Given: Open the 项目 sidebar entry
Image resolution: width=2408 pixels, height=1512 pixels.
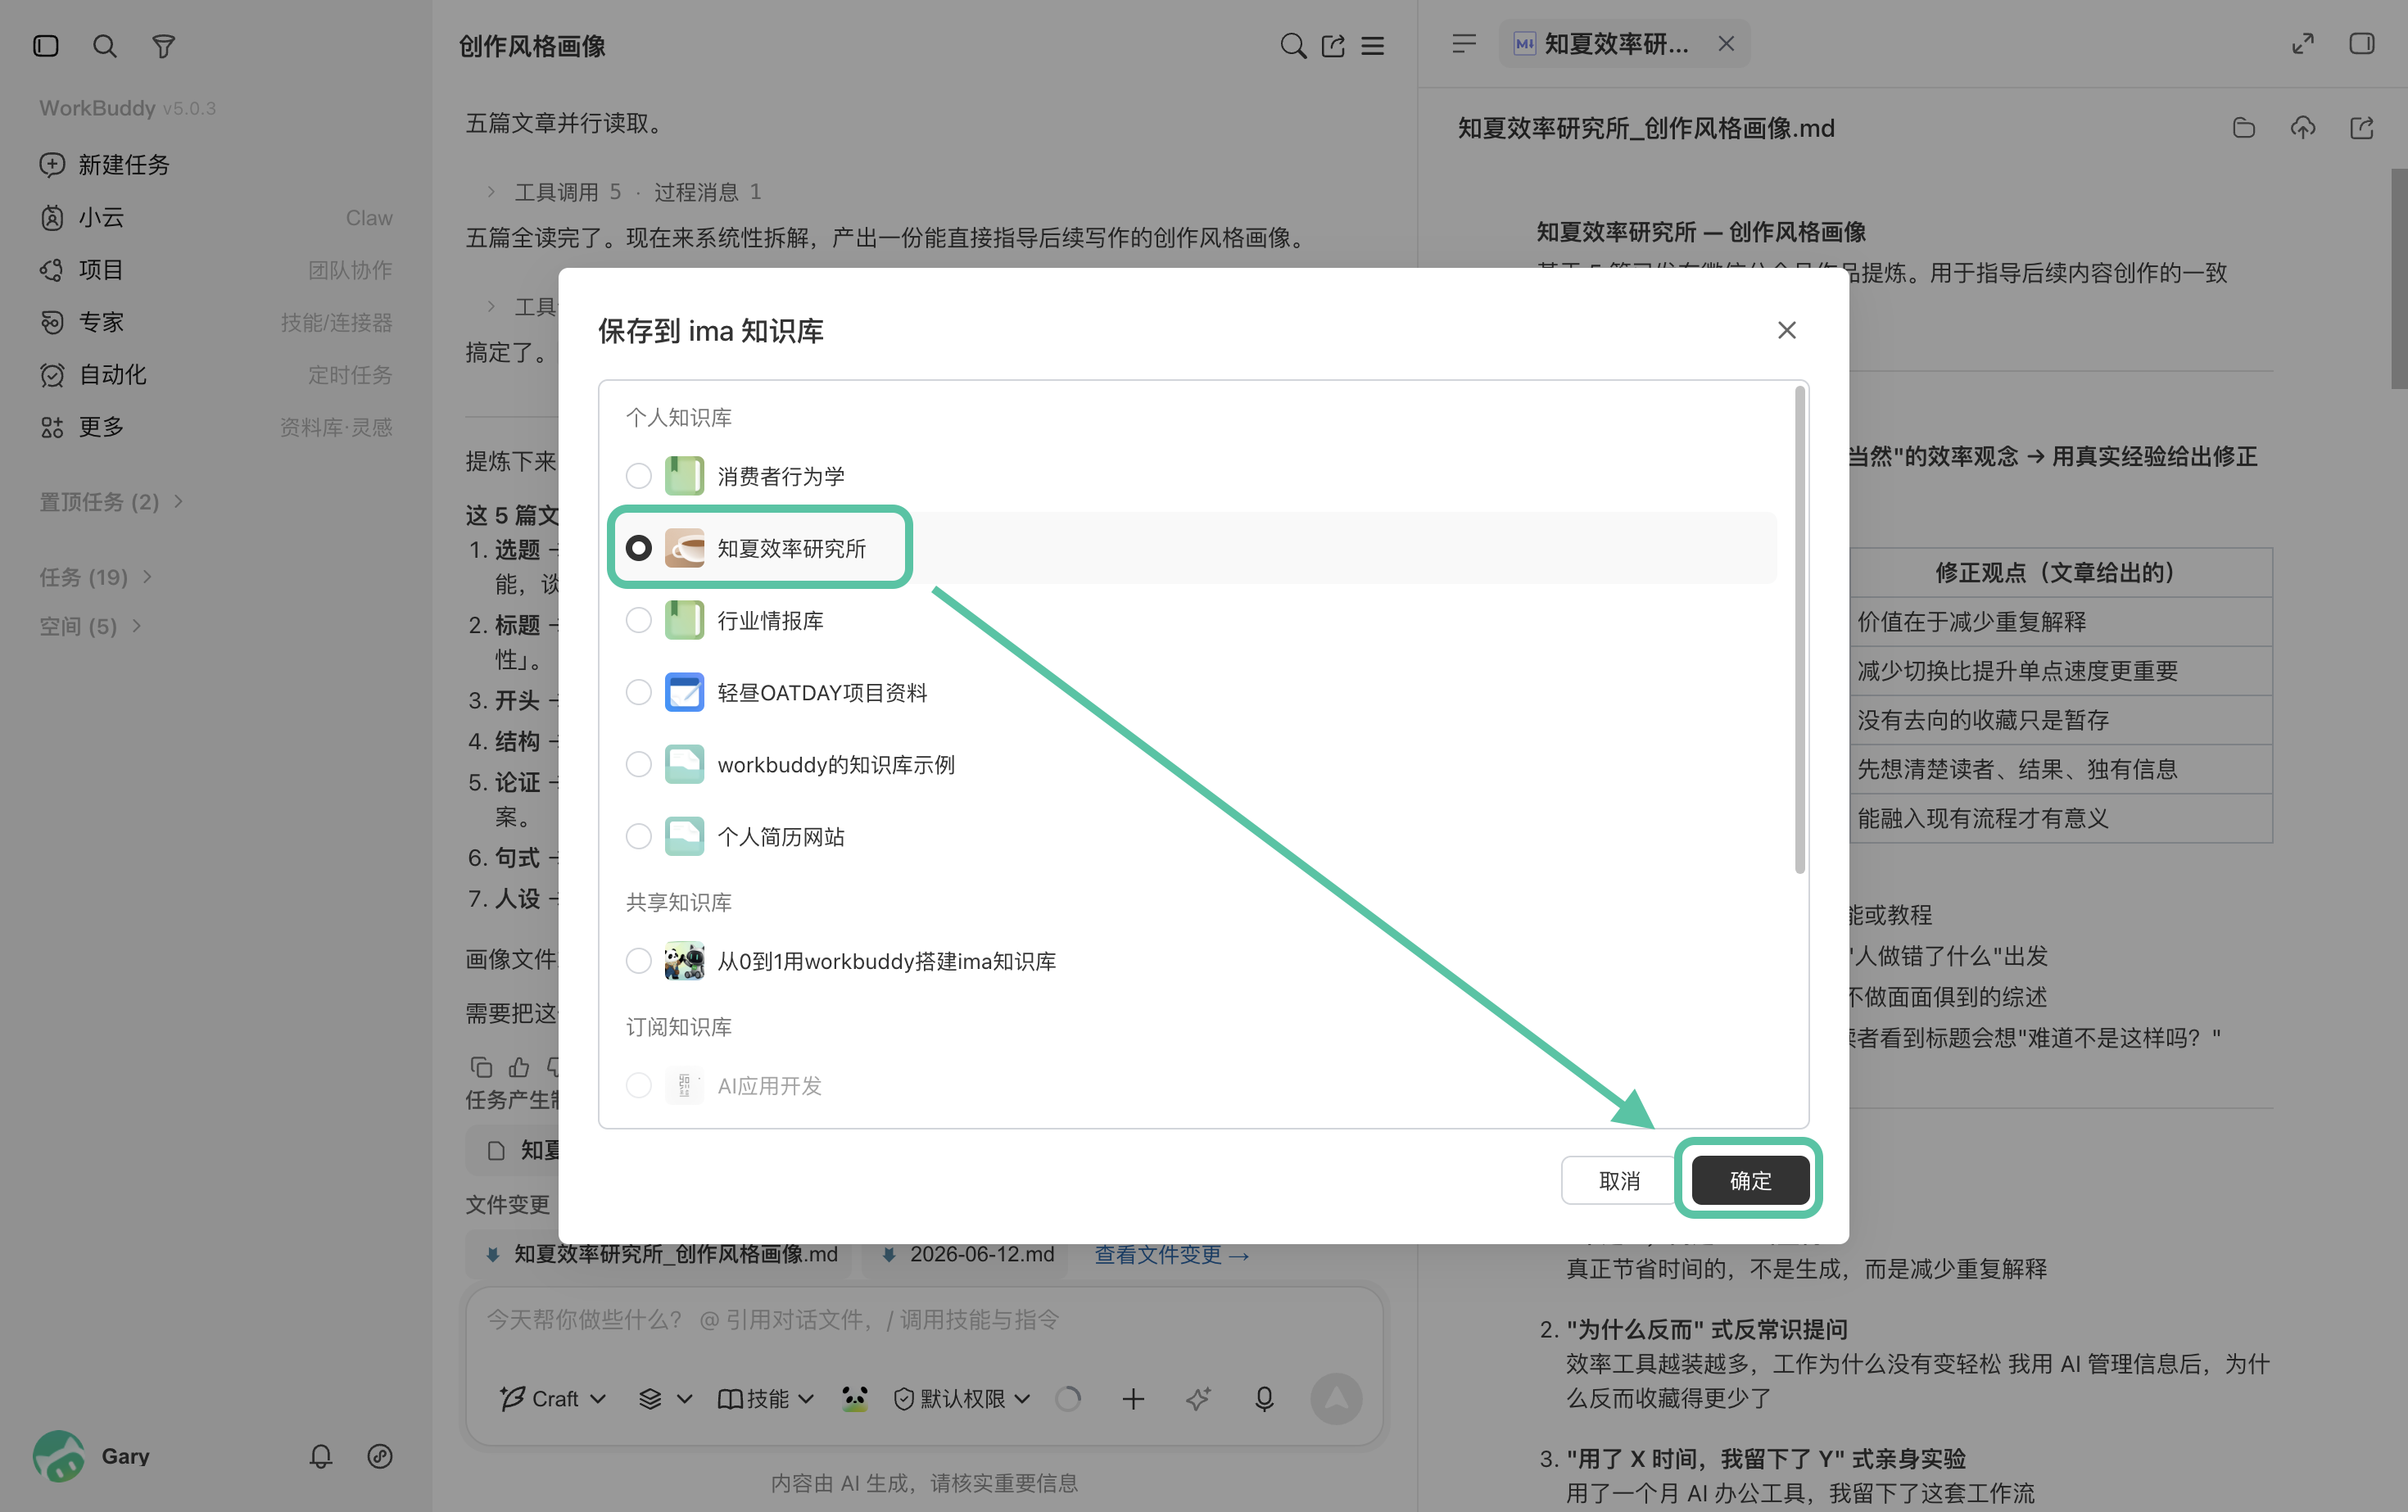Looking at the screenshot, I should point(216,269).
